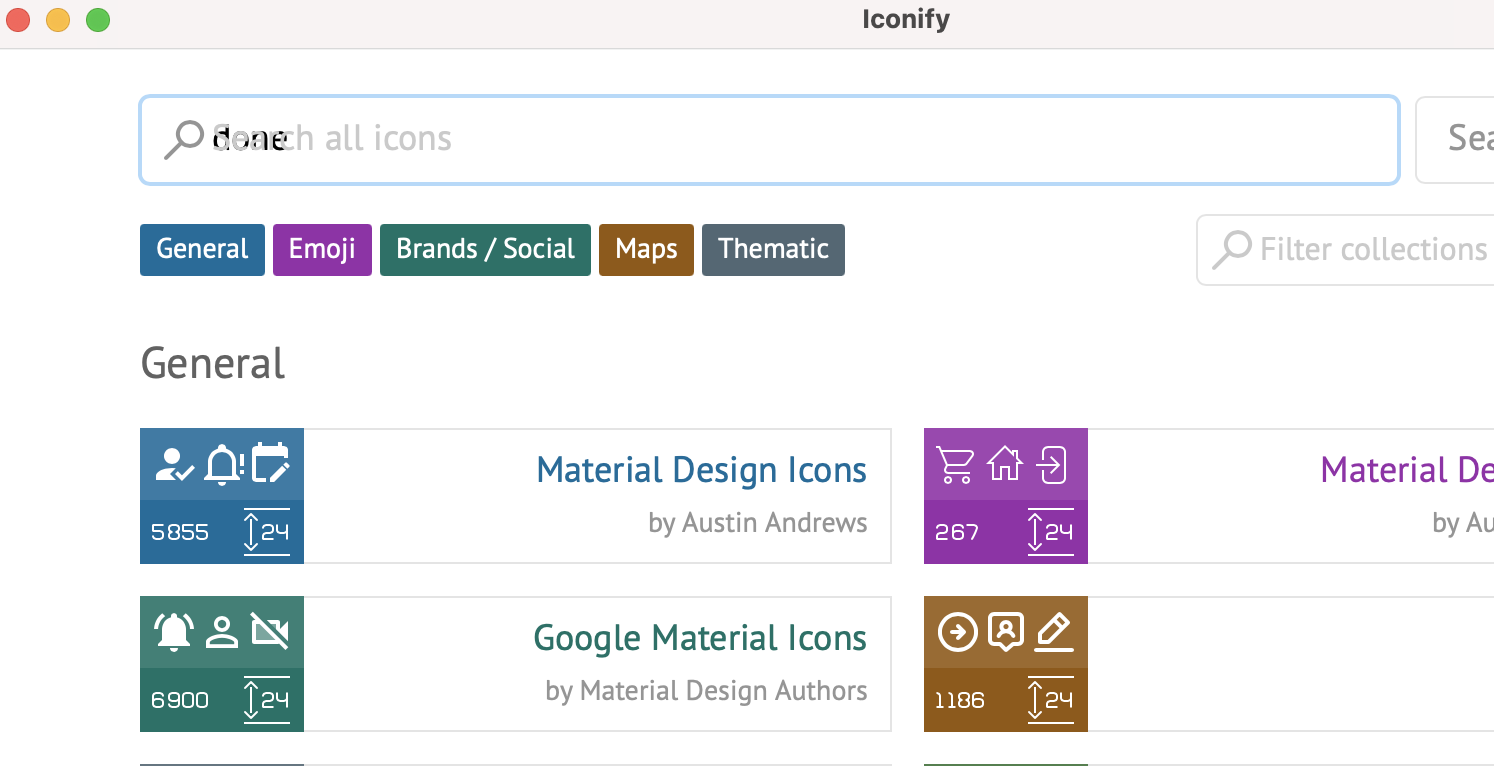Click the arrow-in-circle icon preview
The height and width of the screenshot is (766, 1494).
coord(958,631)
